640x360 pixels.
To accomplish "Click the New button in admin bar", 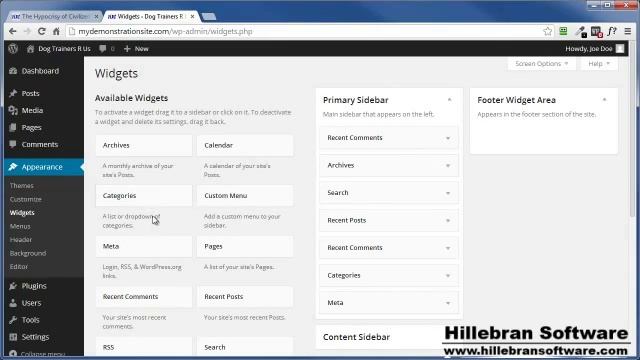I will coord(136,49).
